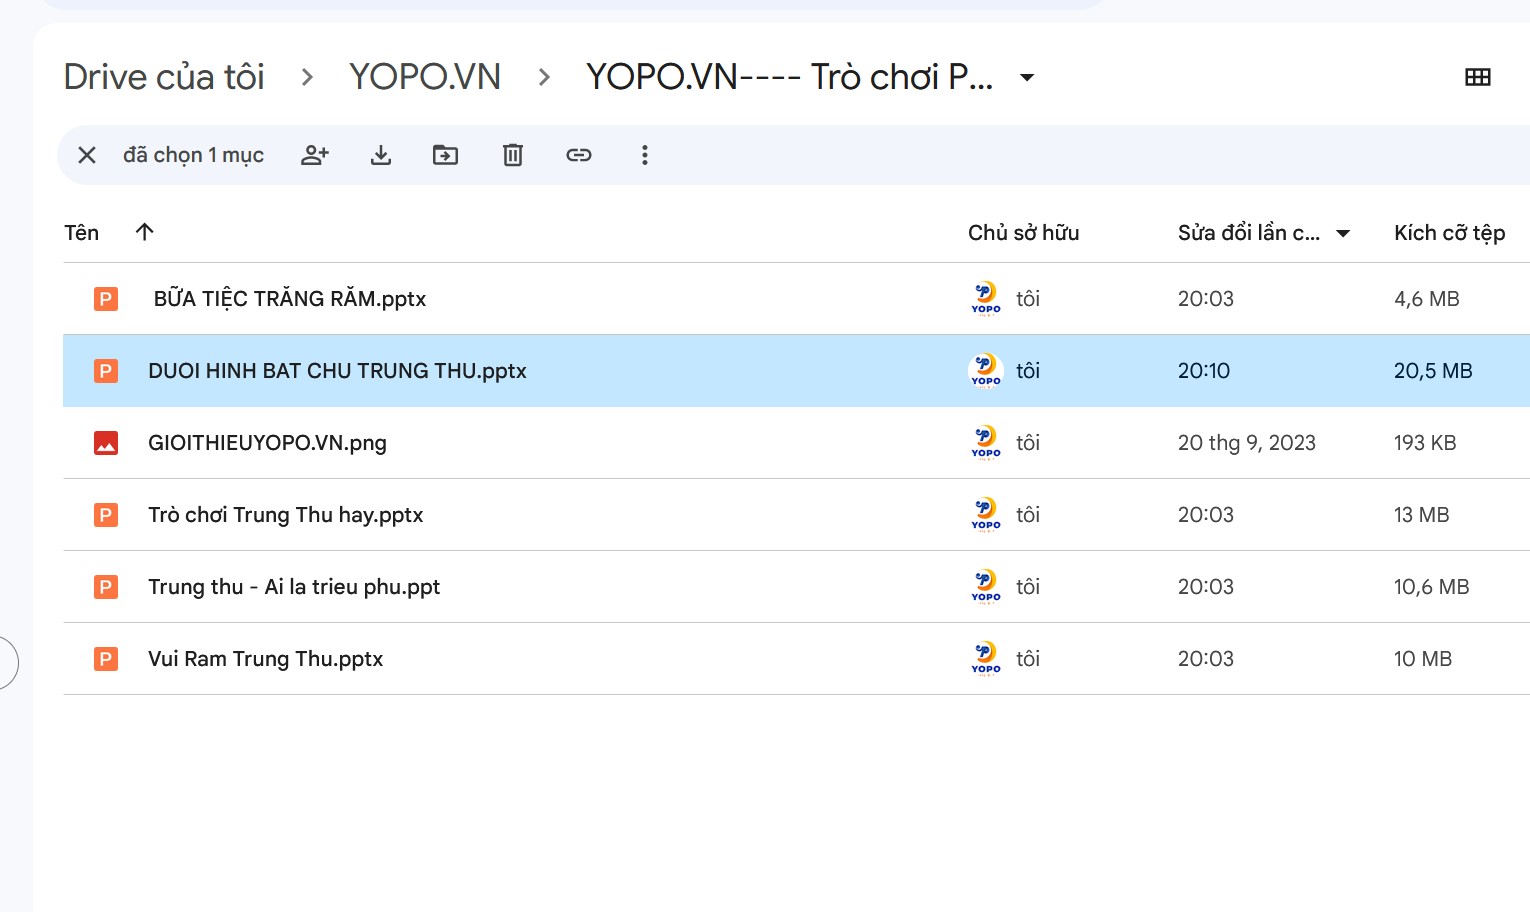Click PowerPoint icon of BỮA TIỆC TRĂNG RẰM
The height and width of the screenshot is (912, 1530).
(x=106, y=299)
